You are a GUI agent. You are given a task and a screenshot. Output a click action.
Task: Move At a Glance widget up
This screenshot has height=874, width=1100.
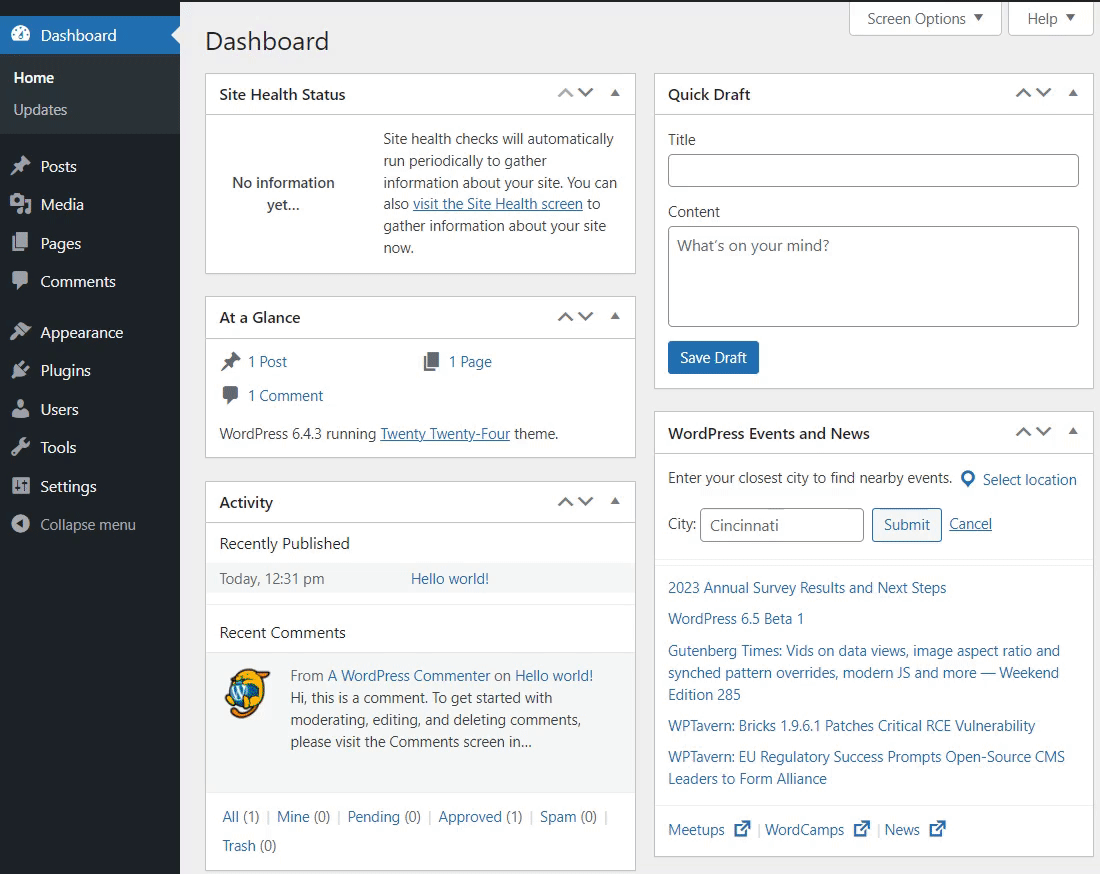tap(565, 316)
